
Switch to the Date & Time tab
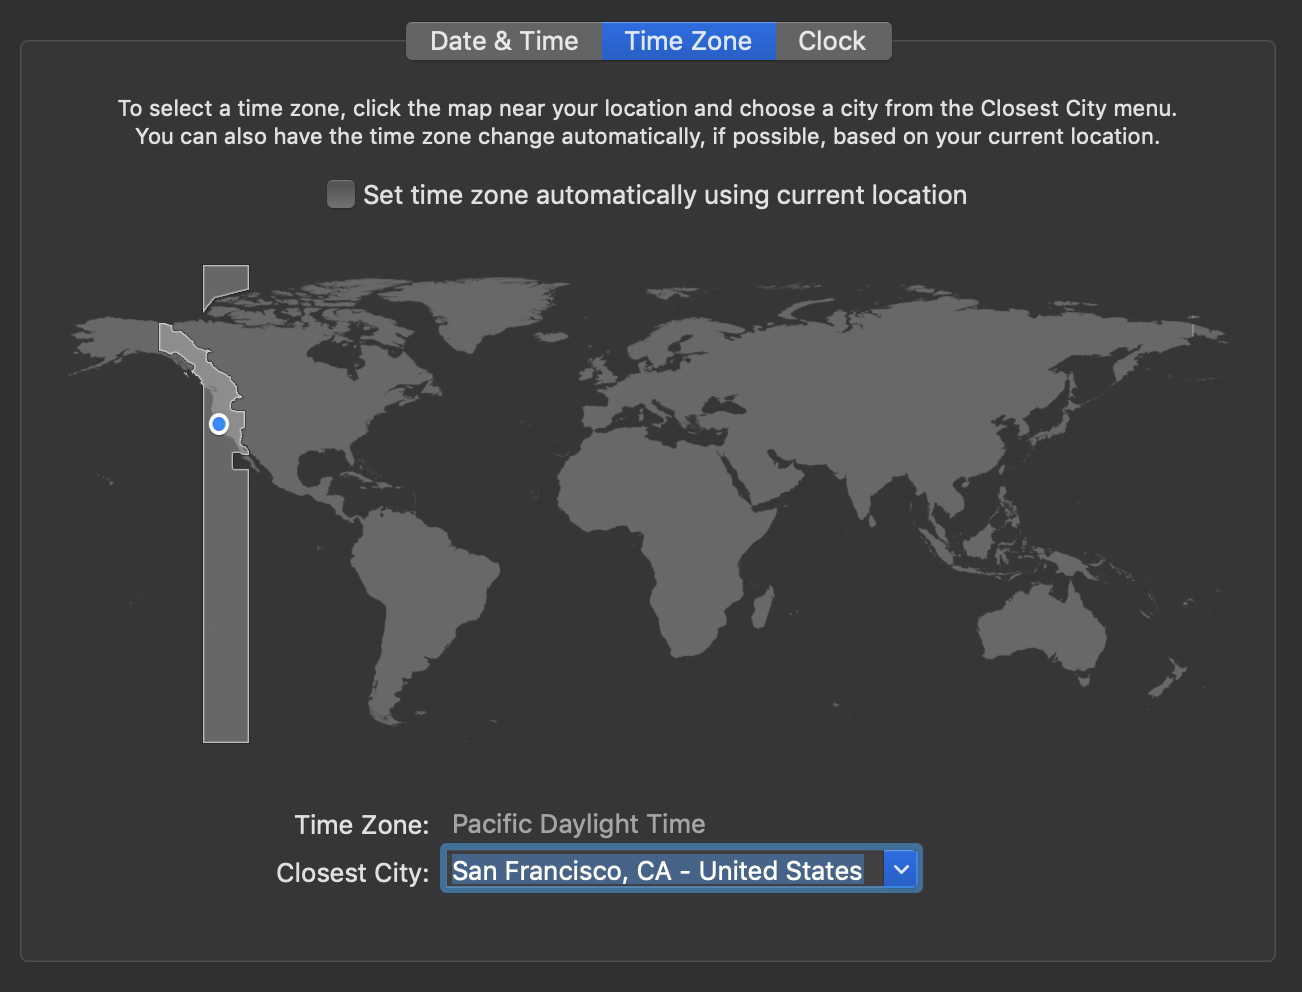pos(503,40)
